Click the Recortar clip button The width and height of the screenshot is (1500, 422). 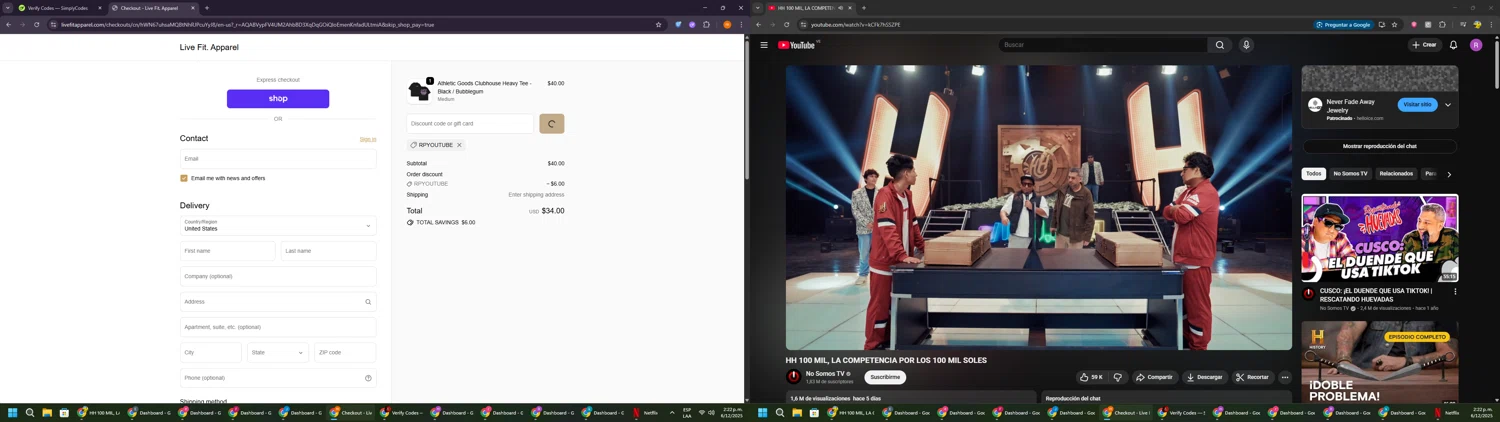click(x=1252, y=377)
